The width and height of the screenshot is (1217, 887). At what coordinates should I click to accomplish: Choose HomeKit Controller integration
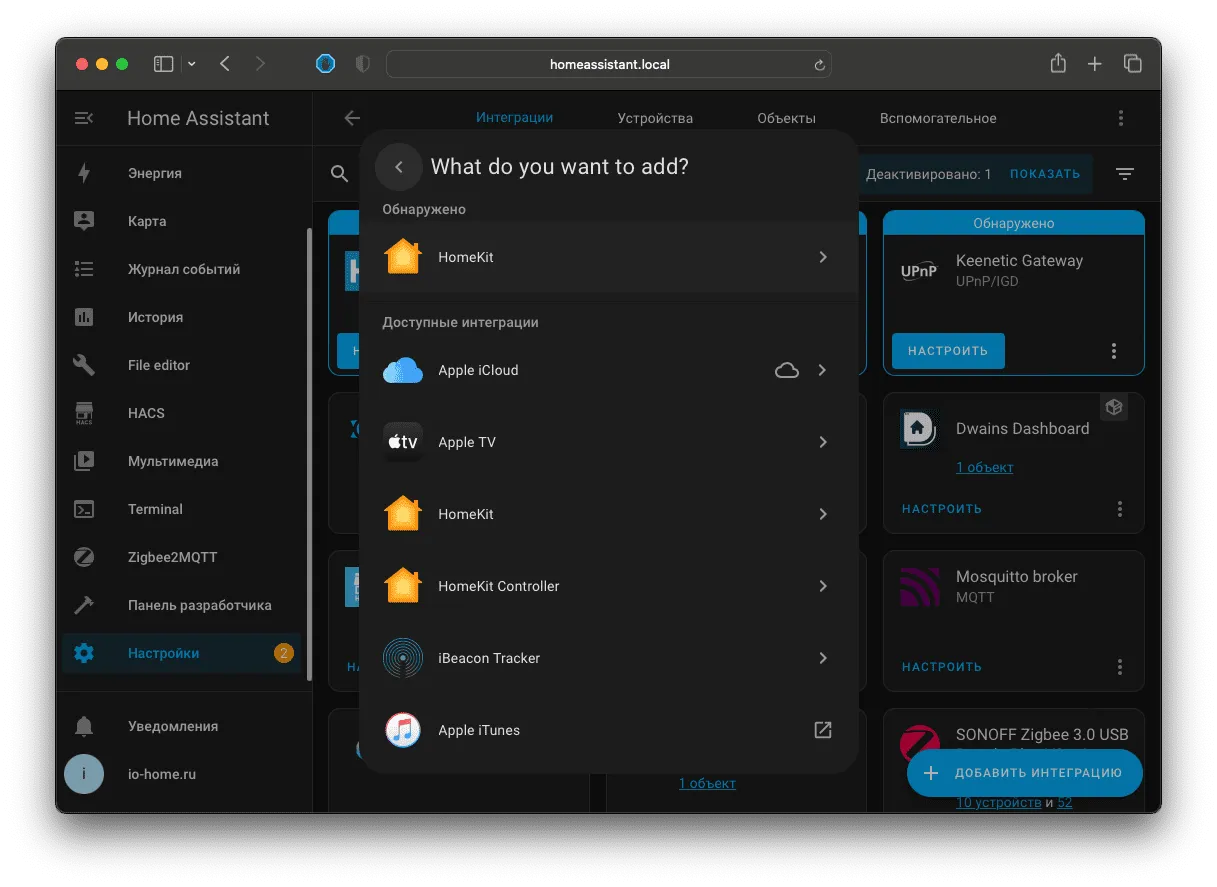pyautogui.click(x=608, y=586)
